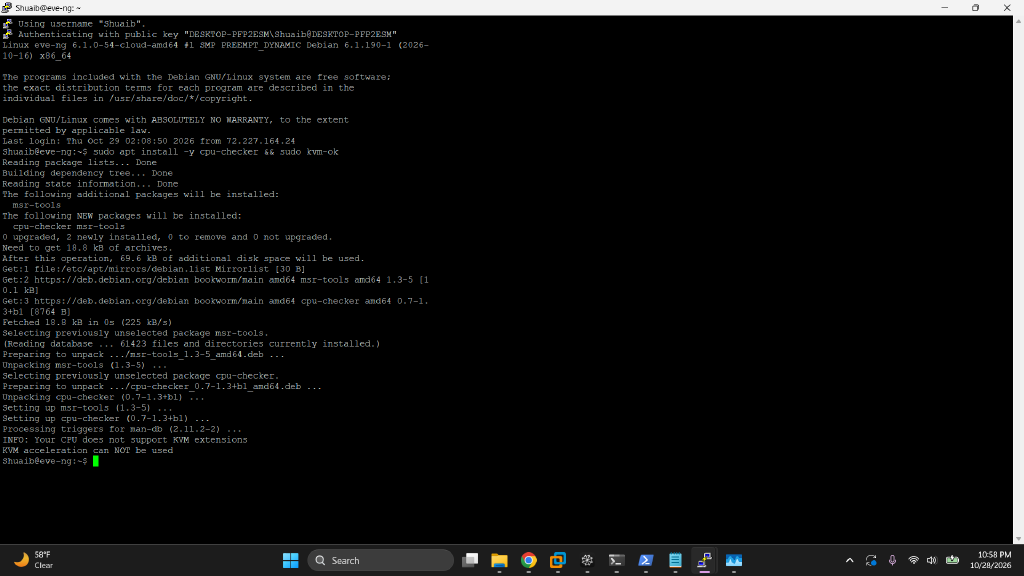Click the sync status tray icon
1024x576 pixels.
[871, 560]
